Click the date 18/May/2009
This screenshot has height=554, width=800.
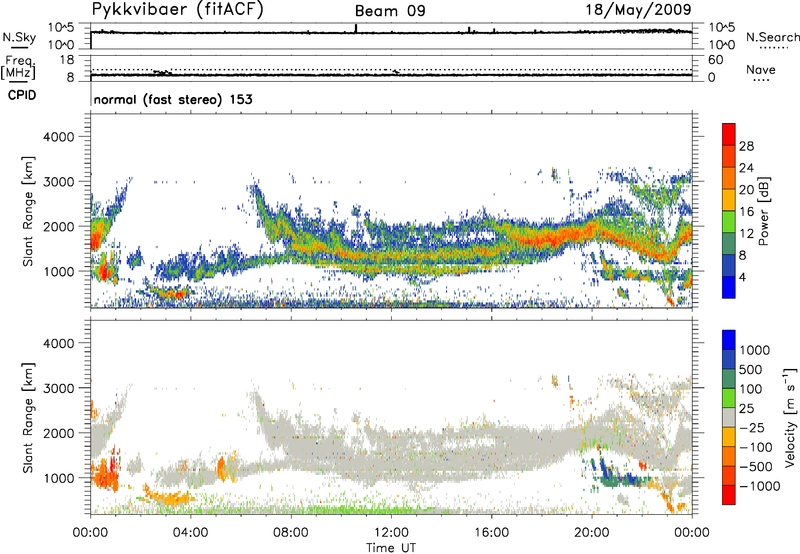pos(639,9)
